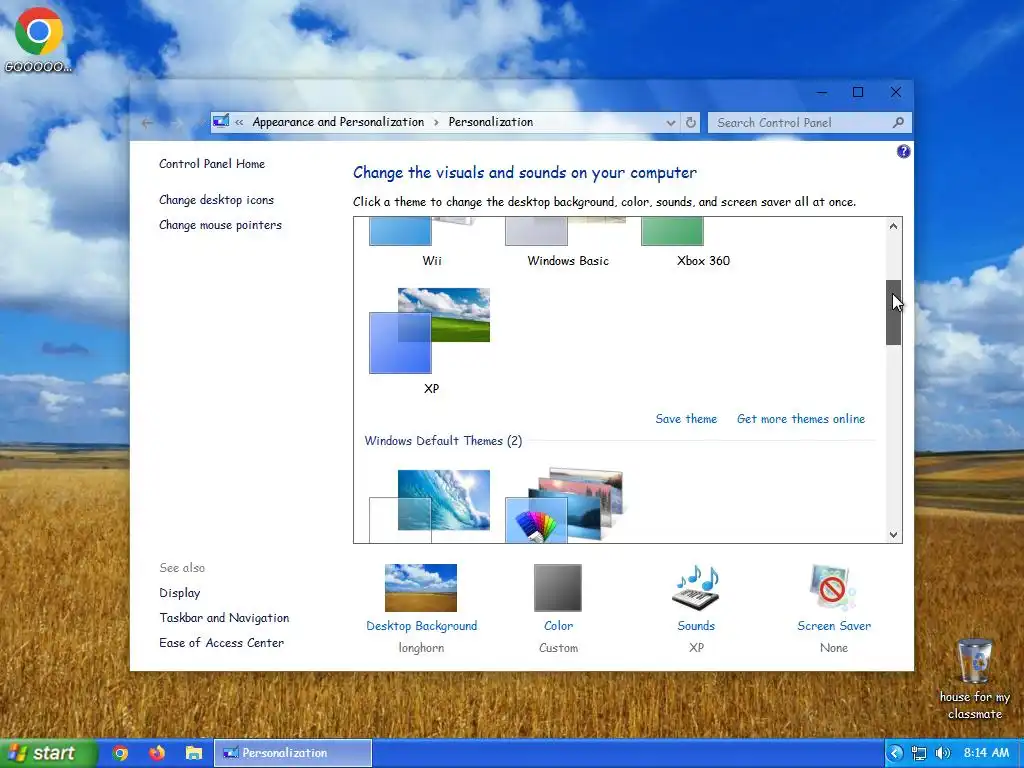The height and width of the screenshot is (768, 1024).
Task: Click the theme list scroll up arrow
Action: click(893, 226)
